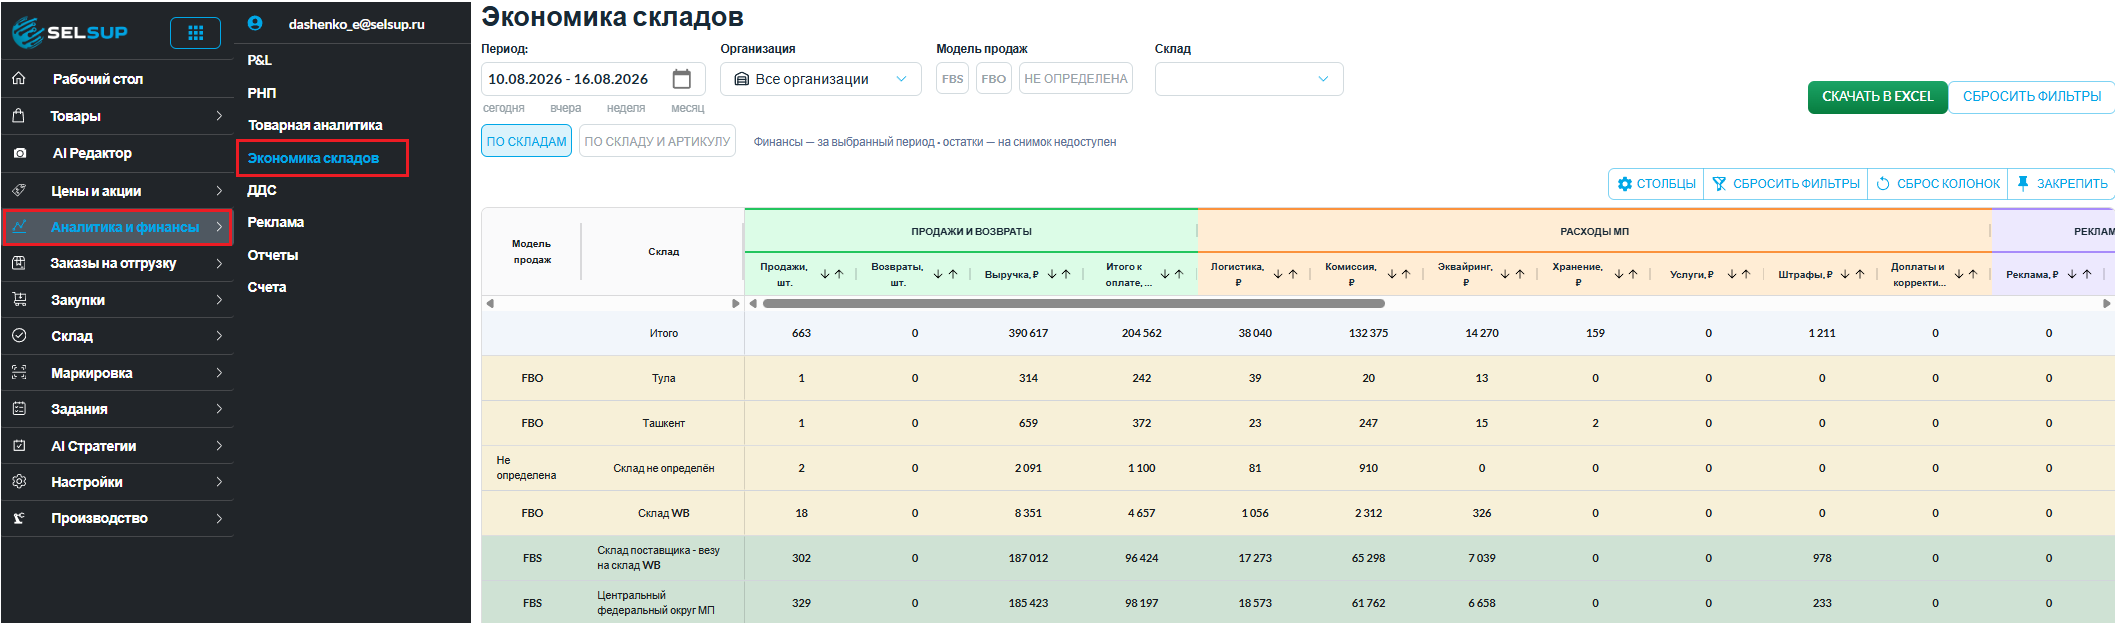Toggle the FBO sales model filter

coord(994,79)
